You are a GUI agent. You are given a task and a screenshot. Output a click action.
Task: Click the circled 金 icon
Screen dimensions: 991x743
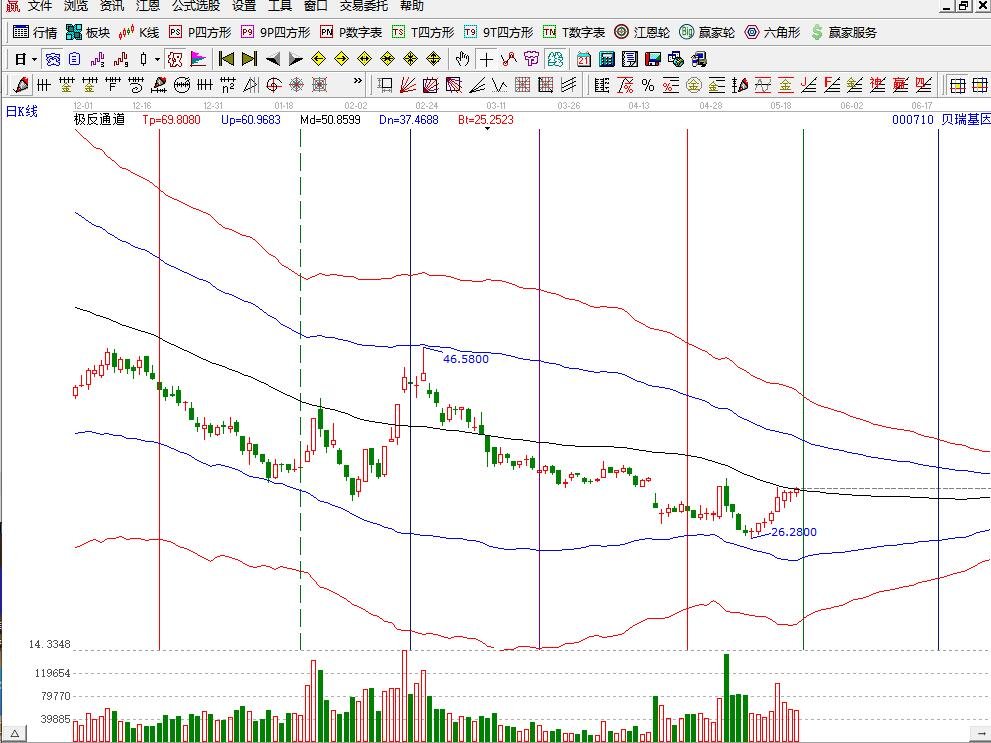pos(693,84)
